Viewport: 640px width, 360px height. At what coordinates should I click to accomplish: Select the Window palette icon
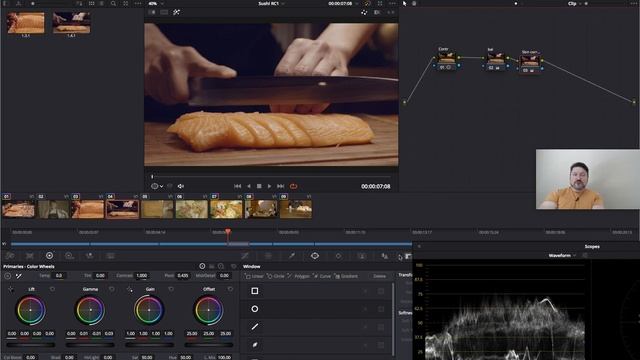(x=315, y=256)
